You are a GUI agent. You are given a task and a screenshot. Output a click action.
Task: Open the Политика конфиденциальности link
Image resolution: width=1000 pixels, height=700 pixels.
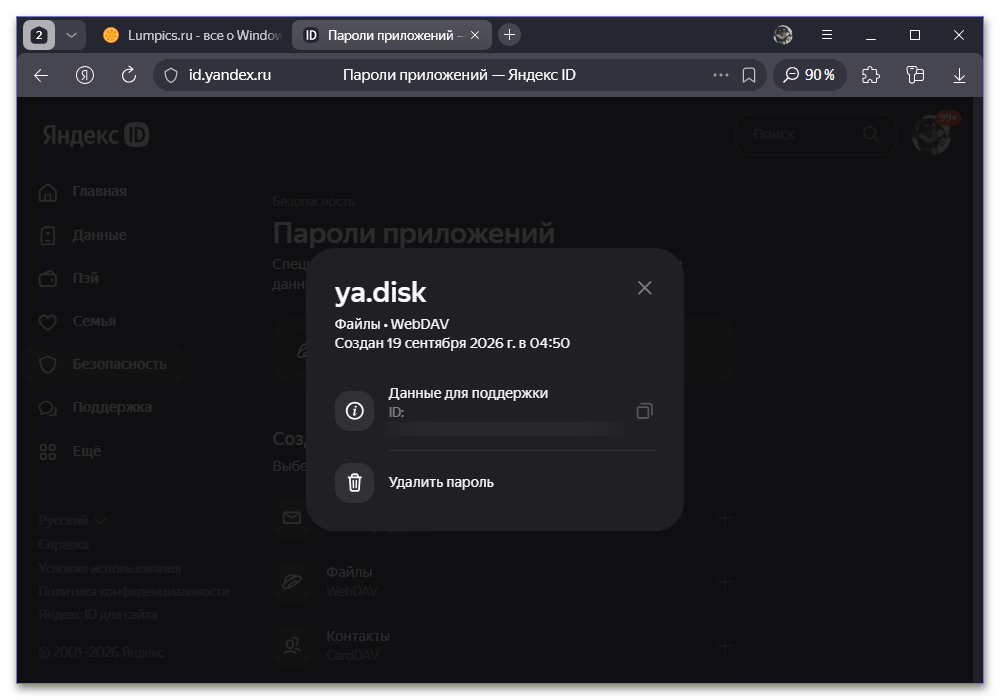tap(134, 592)
